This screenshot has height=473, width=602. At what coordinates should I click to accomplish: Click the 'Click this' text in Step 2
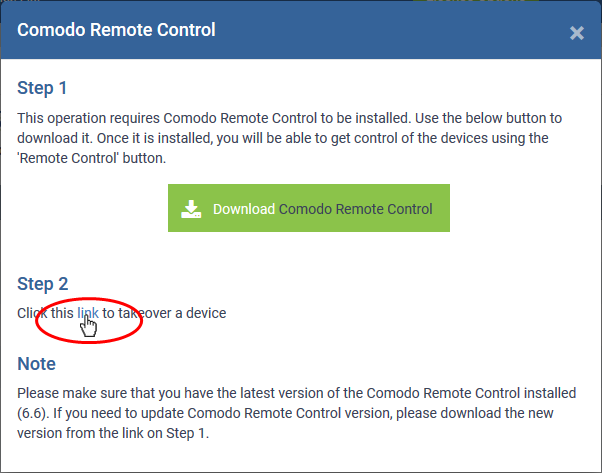45,313
